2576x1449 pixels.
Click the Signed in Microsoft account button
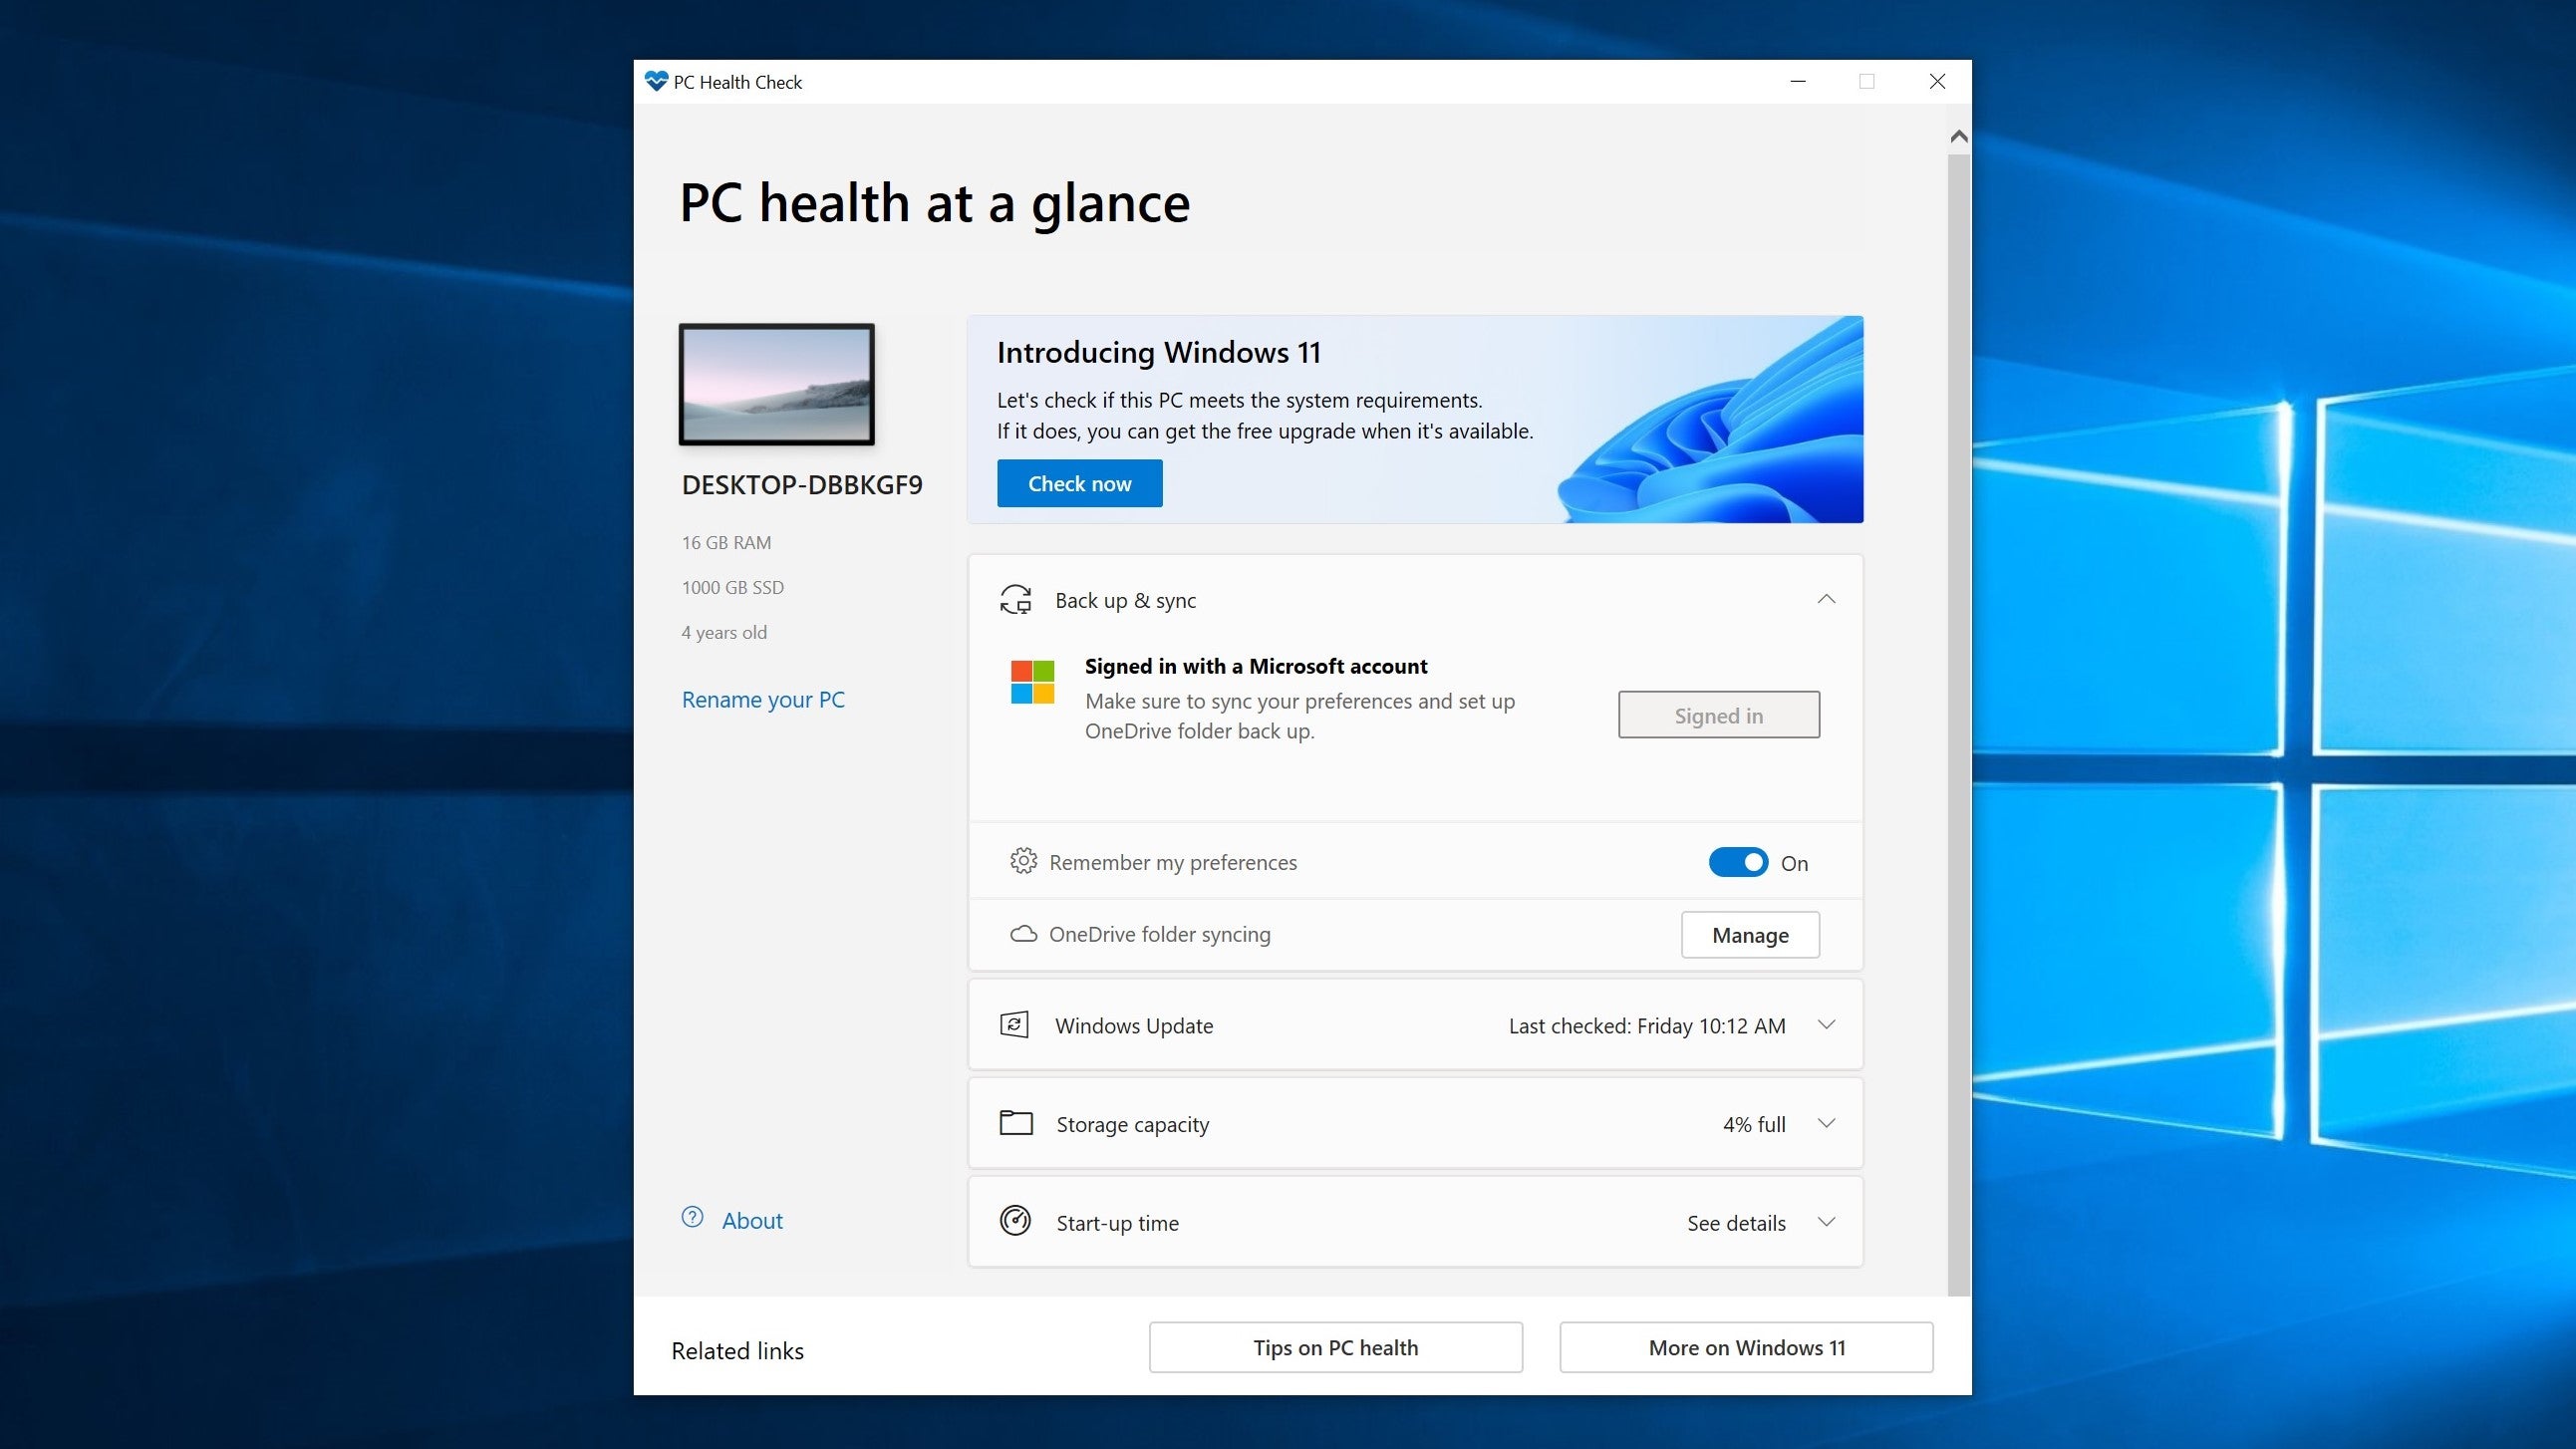tap(1718, 713)
